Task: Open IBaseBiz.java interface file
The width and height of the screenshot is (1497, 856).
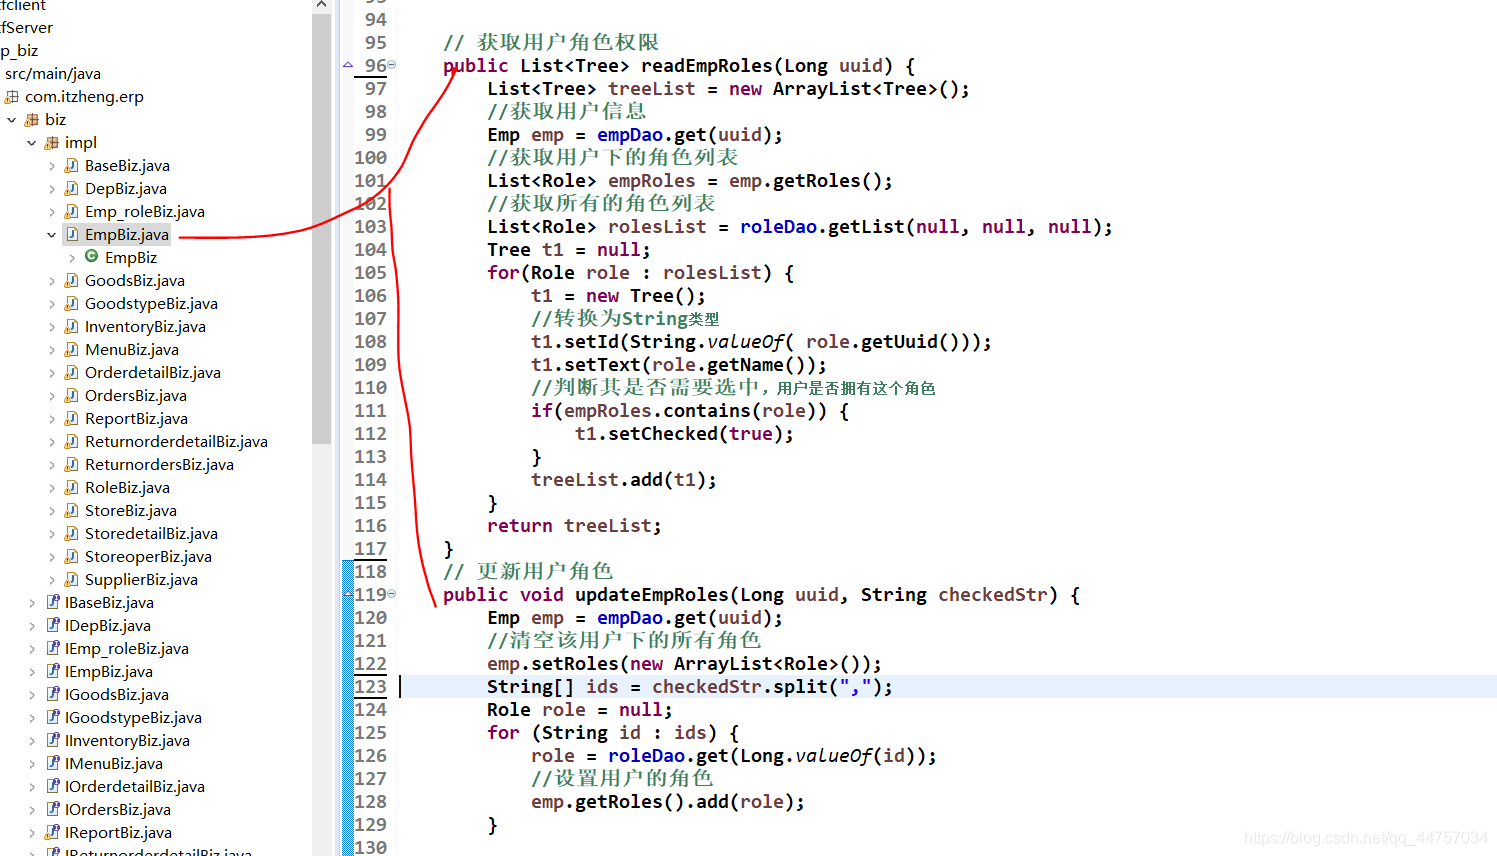Action: (109, 603)
